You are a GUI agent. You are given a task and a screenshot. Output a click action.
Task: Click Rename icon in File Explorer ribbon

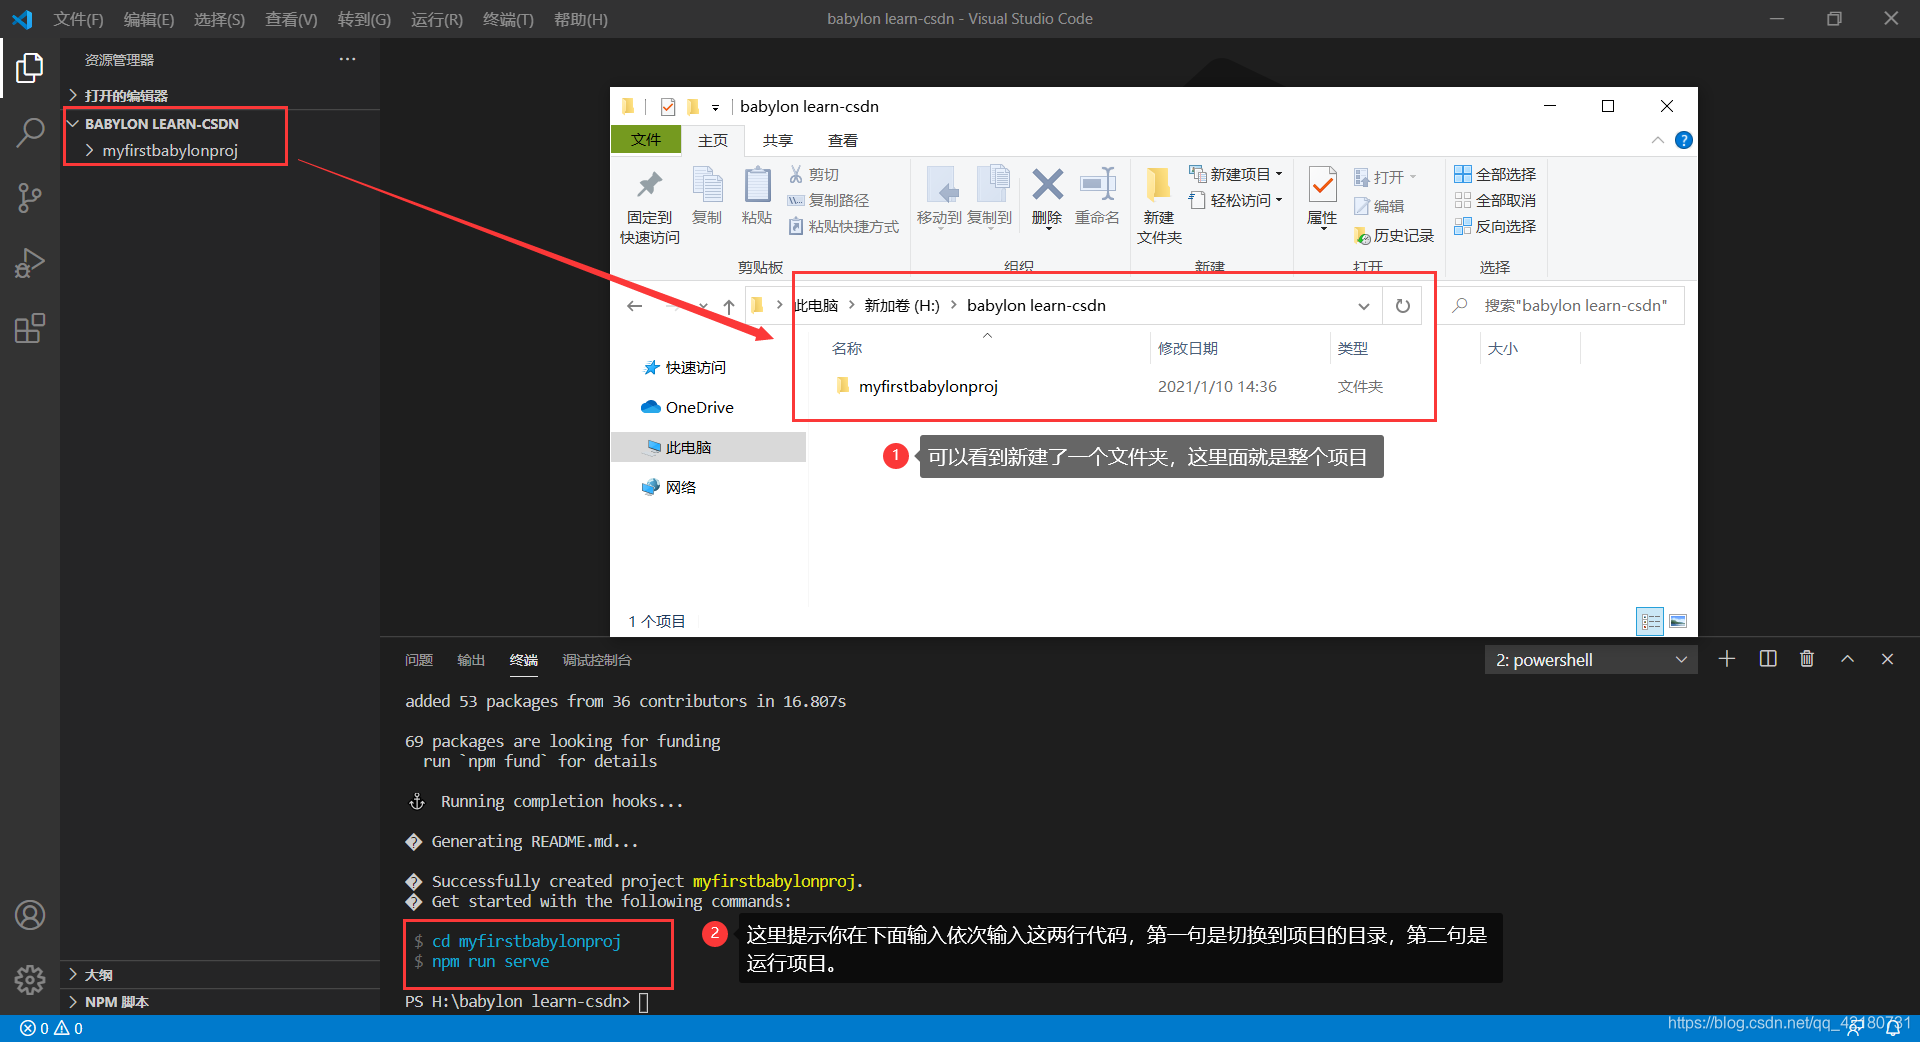coord(1097,197)
